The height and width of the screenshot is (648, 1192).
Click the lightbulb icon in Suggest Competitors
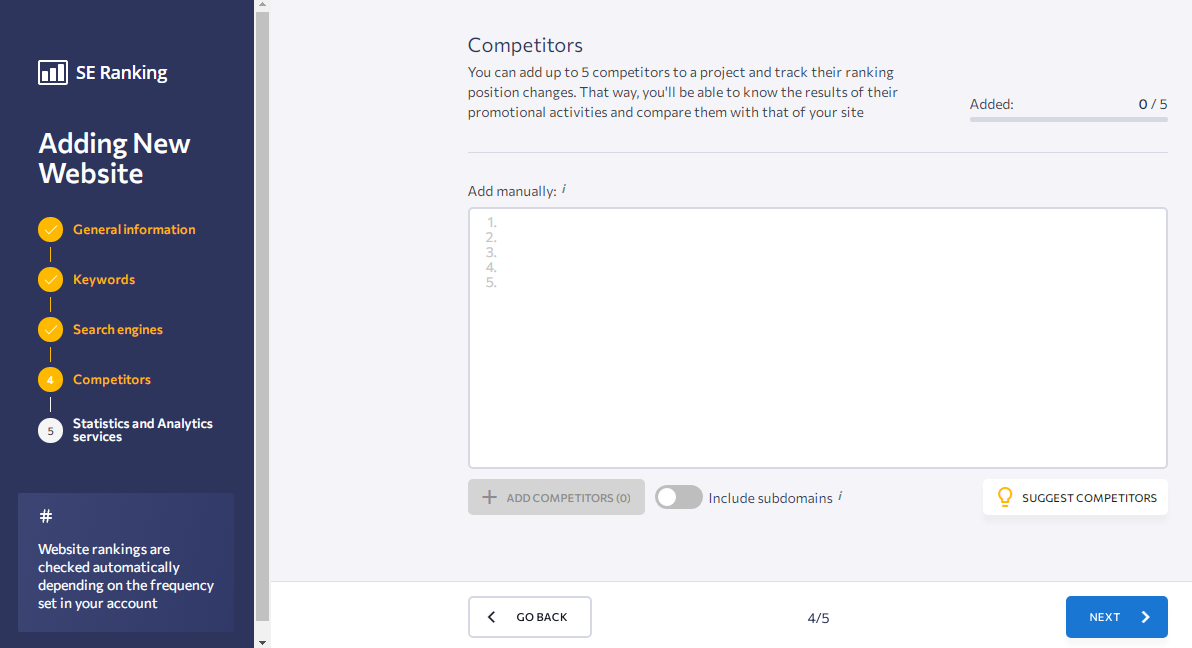1004,497
